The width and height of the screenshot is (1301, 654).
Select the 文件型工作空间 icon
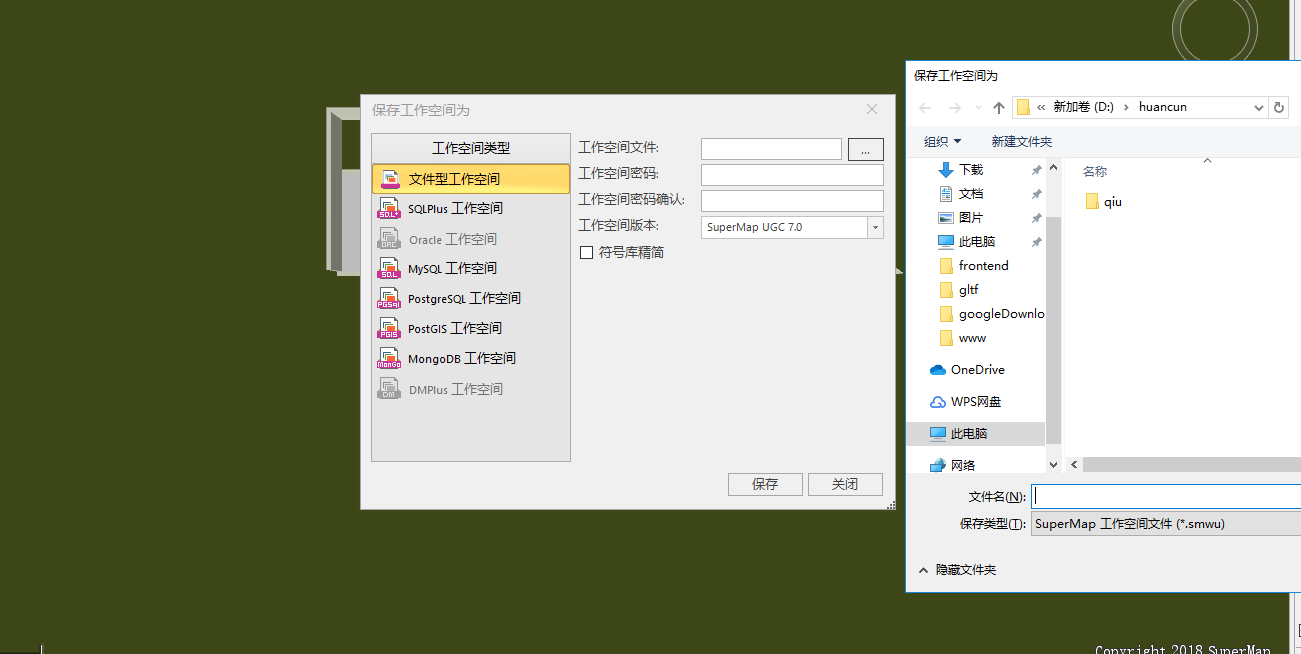pos(390,179)
